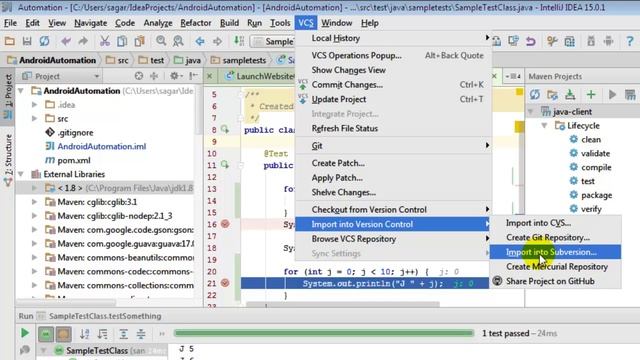Click the Save All floppy icon

coord(27,41)
